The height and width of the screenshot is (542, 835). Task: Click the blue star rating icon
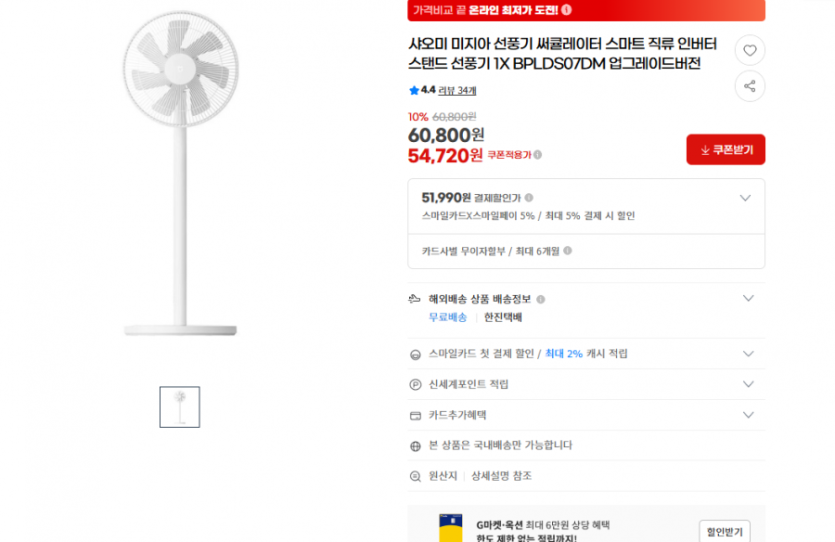[x=413, y=90]
